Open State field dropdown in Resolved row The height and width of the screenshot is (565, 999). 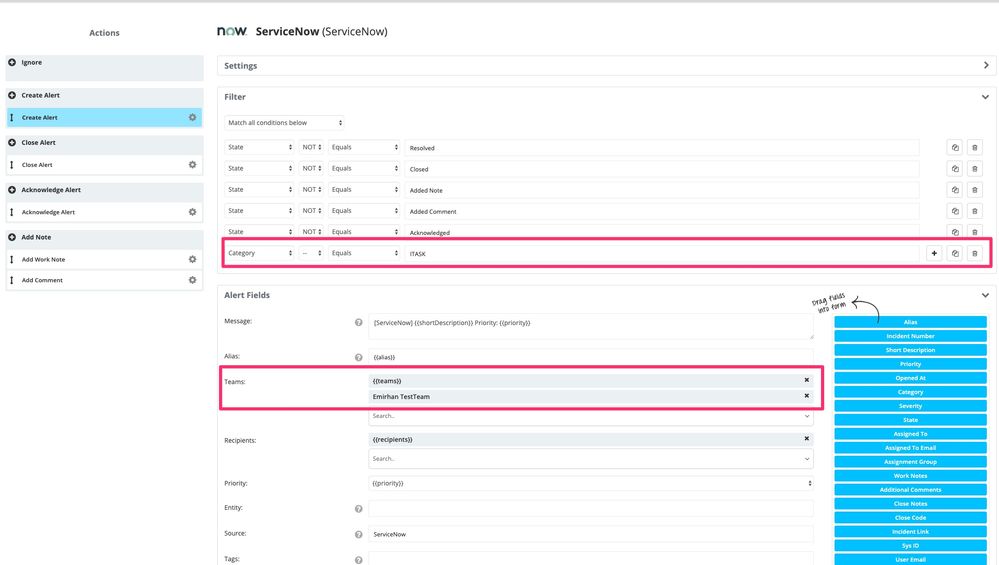click(x=259, y=147)
